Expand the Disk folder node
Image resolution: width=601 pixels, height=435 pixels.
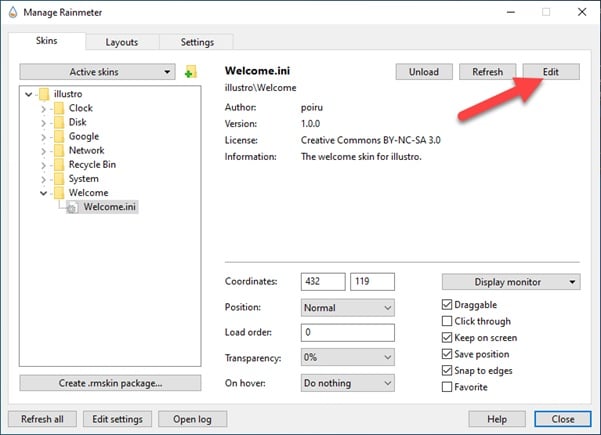[43, 123]
